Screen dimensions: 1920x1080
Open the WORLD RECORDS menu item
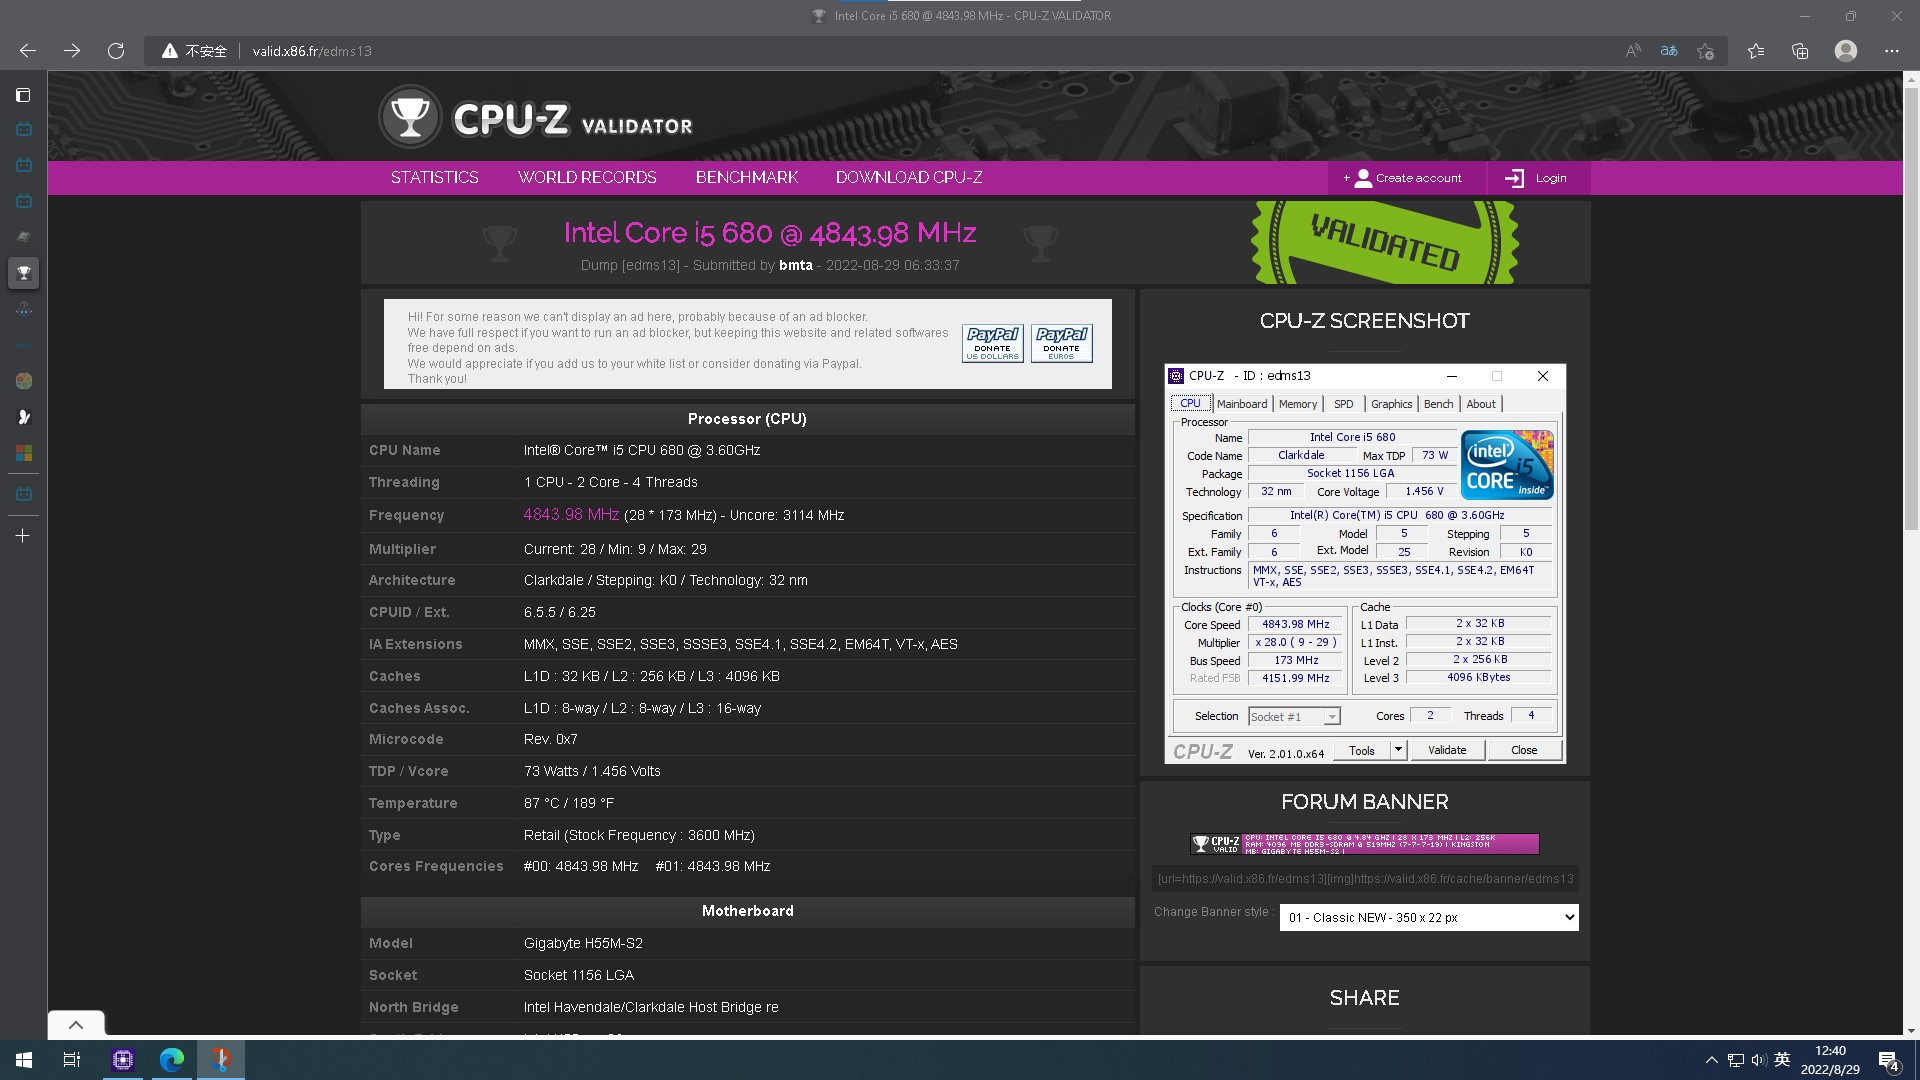587,178
